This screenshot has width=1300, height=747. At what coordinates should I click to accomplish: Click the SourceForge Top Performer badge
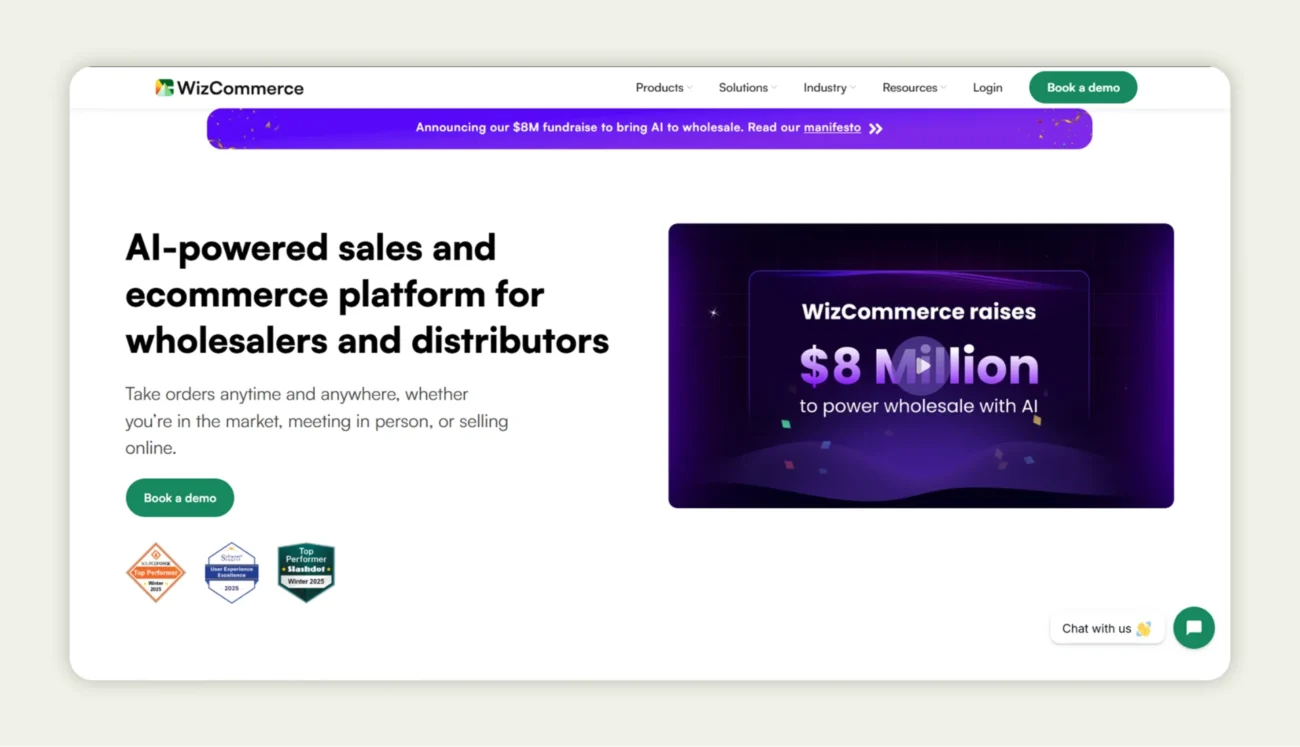point(156,572)
